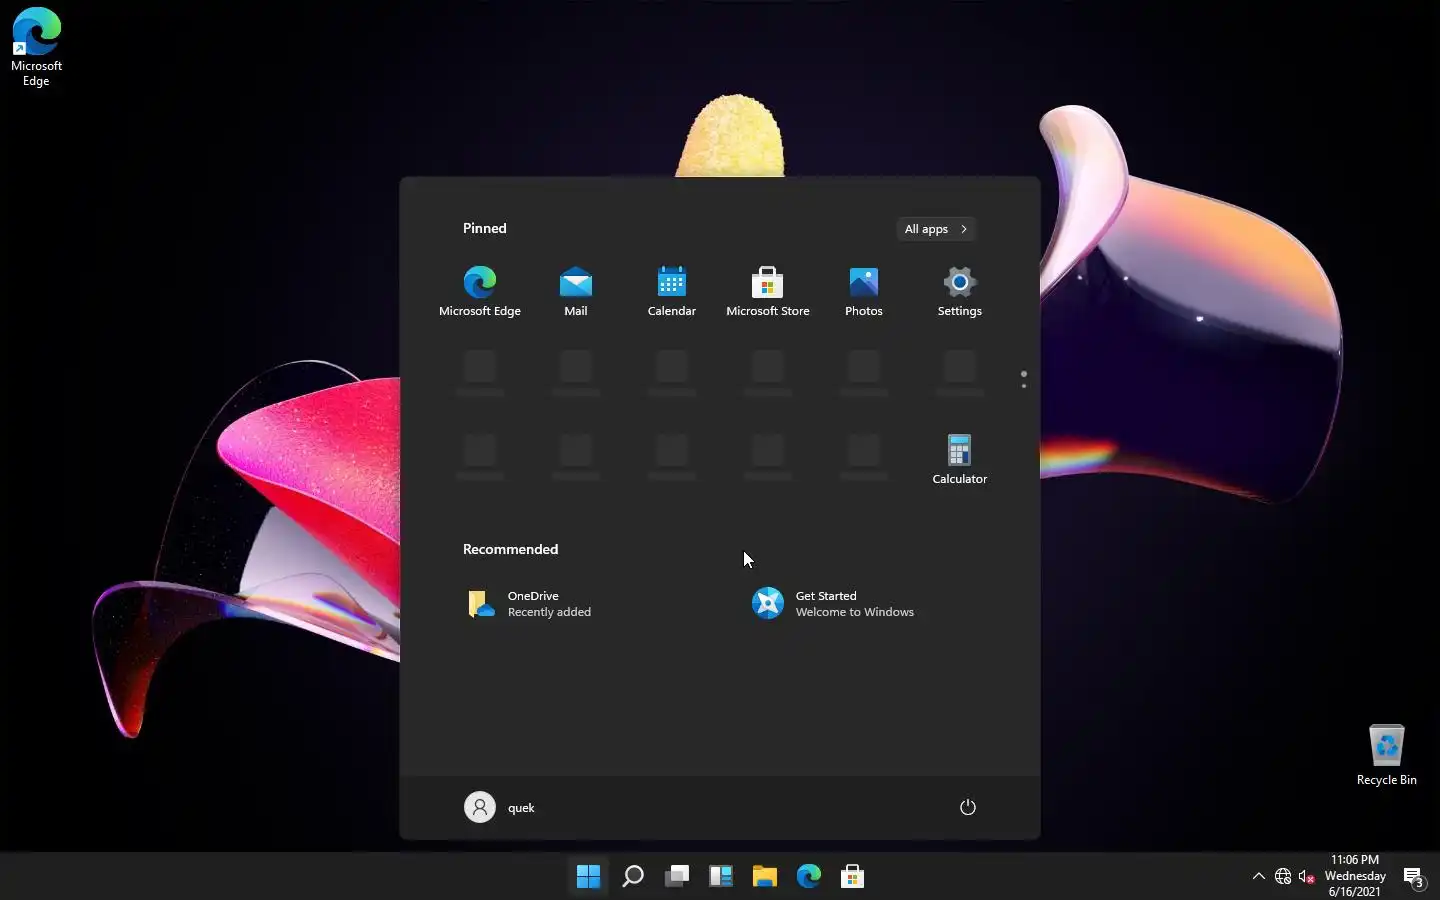1440x900 pixels.
Task: Open Microsoft Edge from pinned apps
Action: point(480,291)
